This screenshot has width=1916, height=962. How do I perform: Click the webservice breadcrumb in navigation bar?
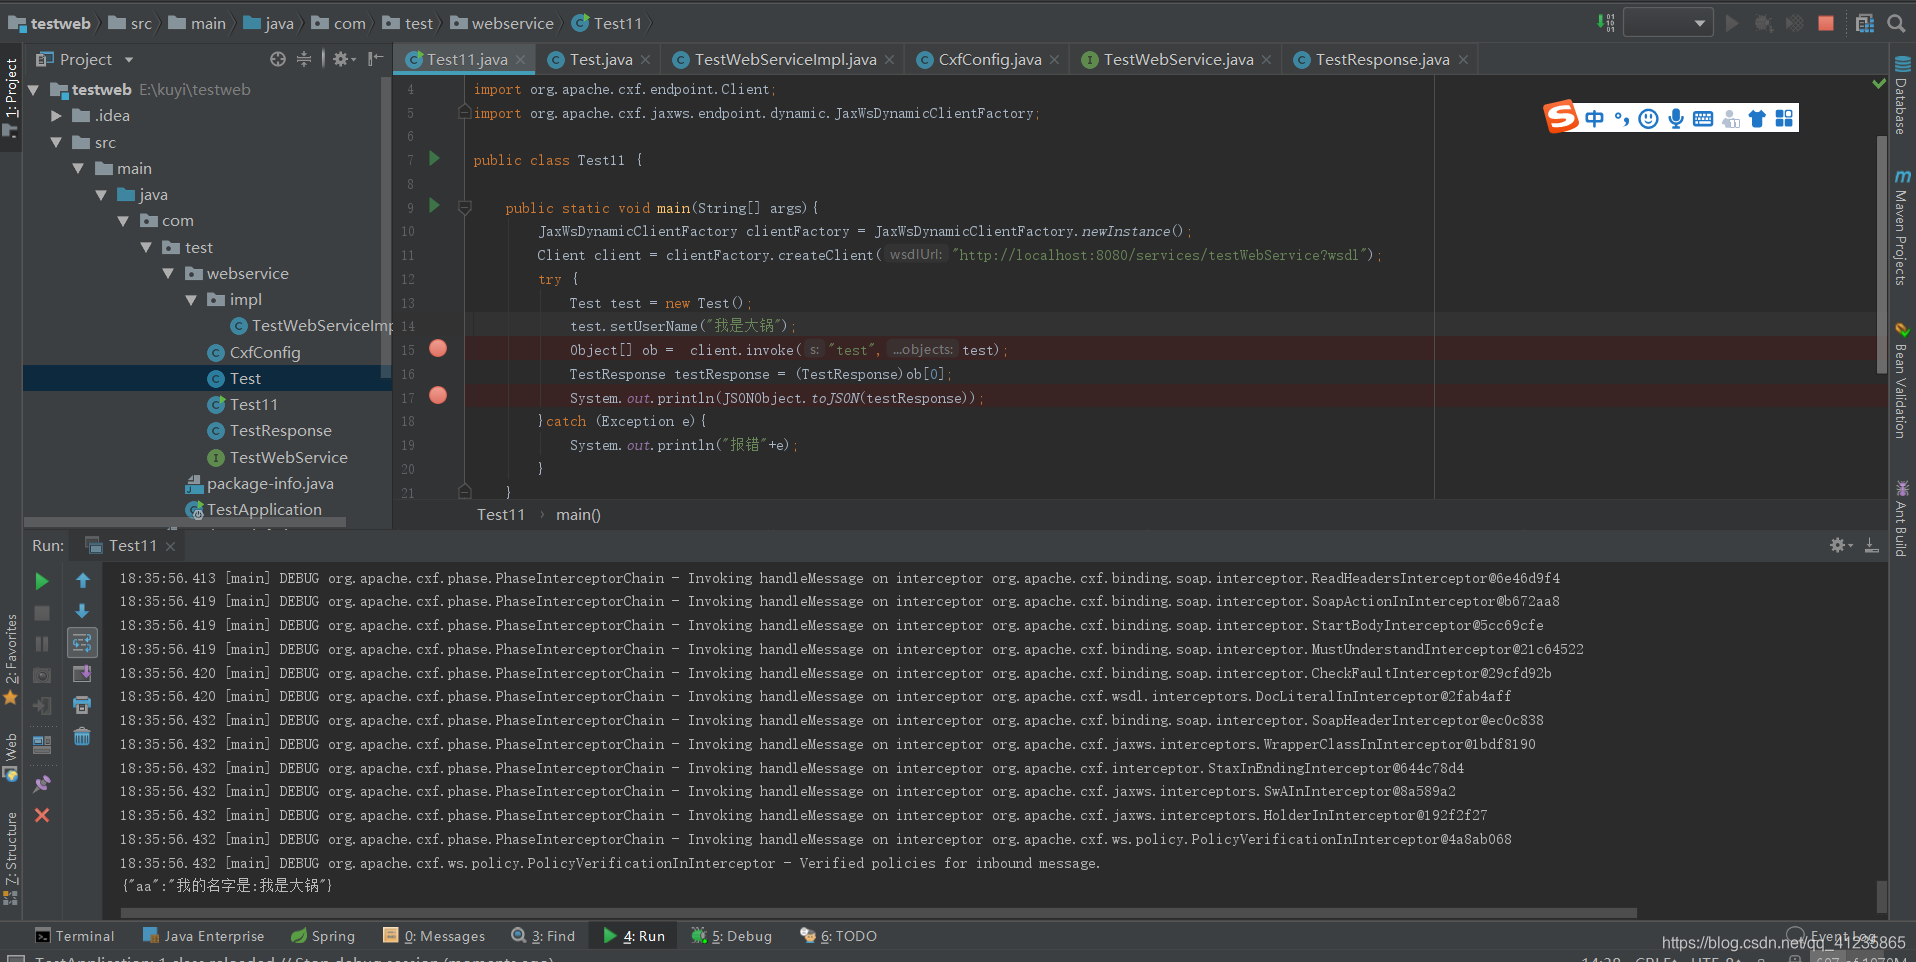click(502, 23)
